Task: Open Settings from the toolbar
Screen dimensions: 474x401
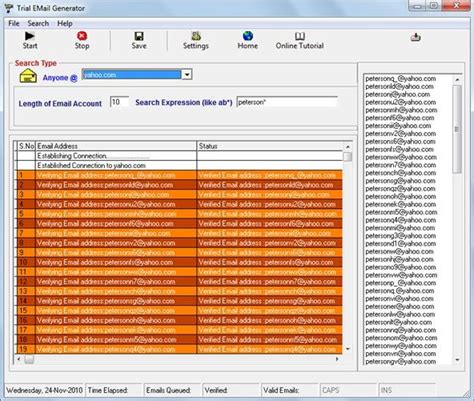Action: coord(196,40)
